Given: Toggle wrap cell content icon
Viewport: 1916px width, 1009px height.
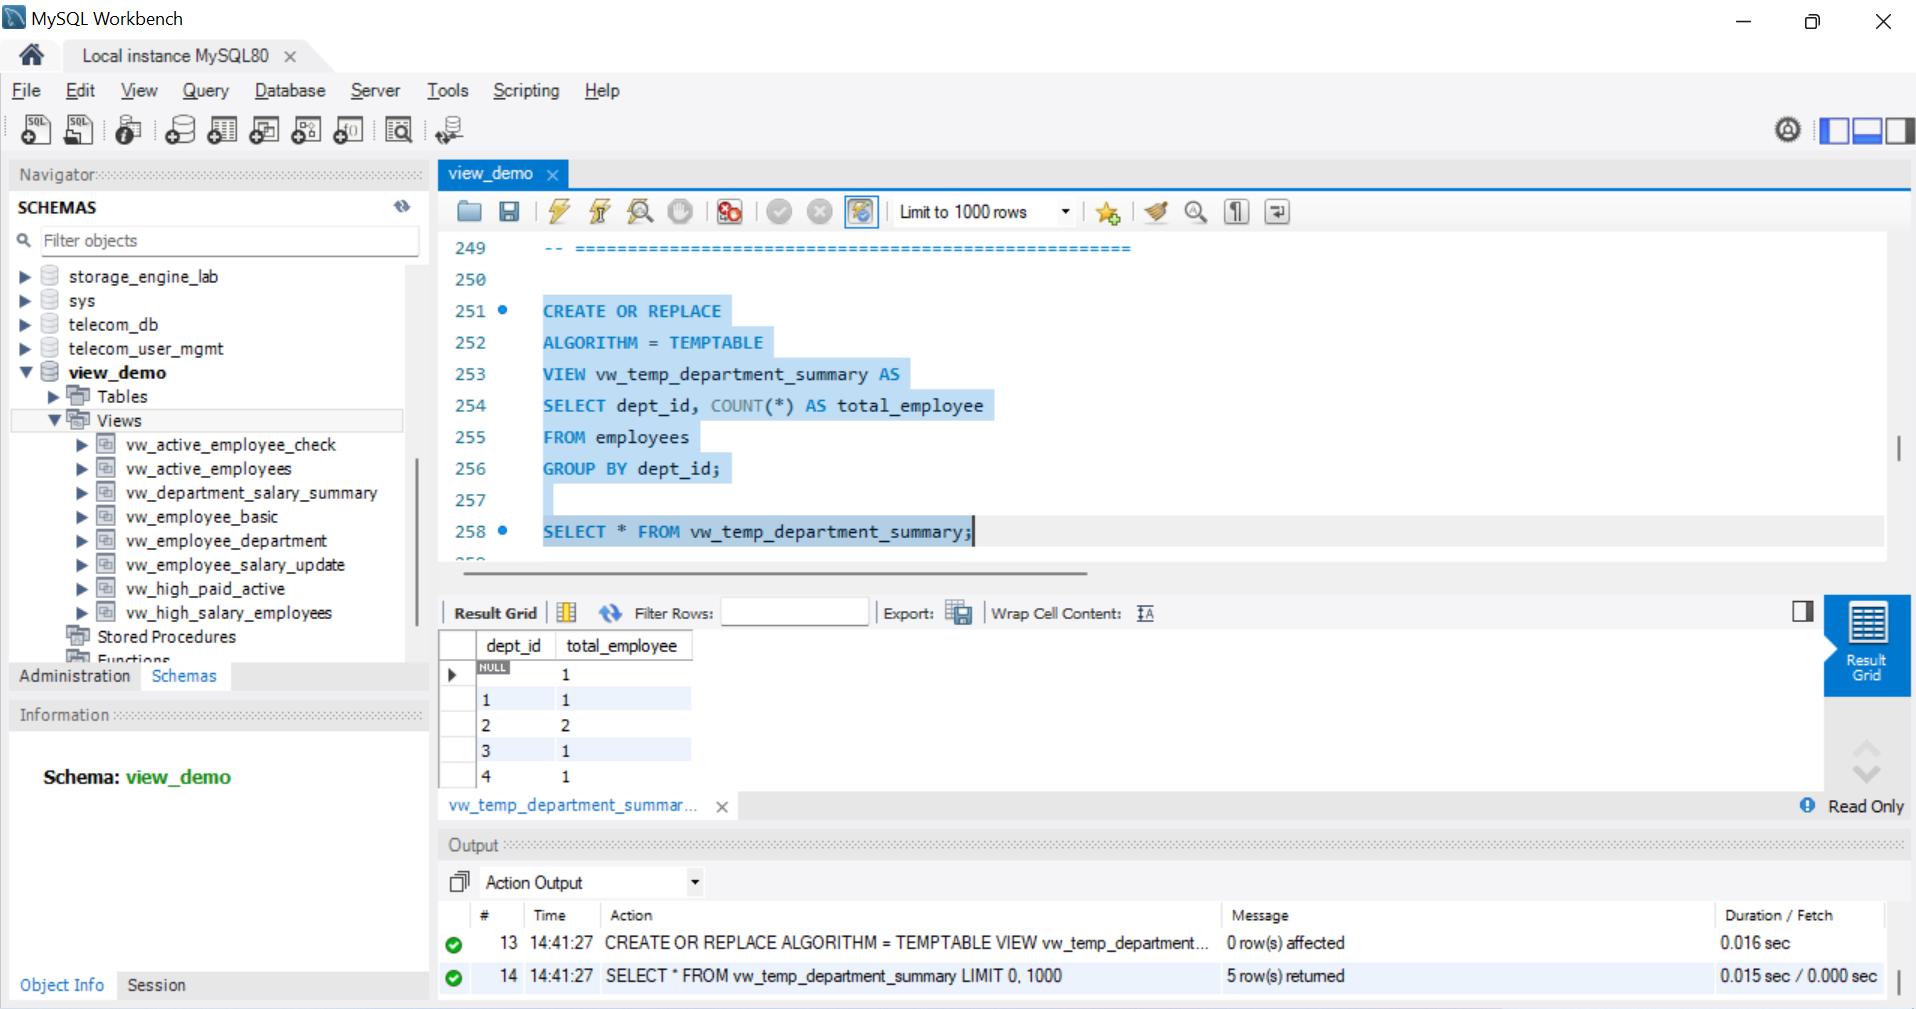Looking at the screenshot, I should pyautogui.click(x=1146, y=613).
